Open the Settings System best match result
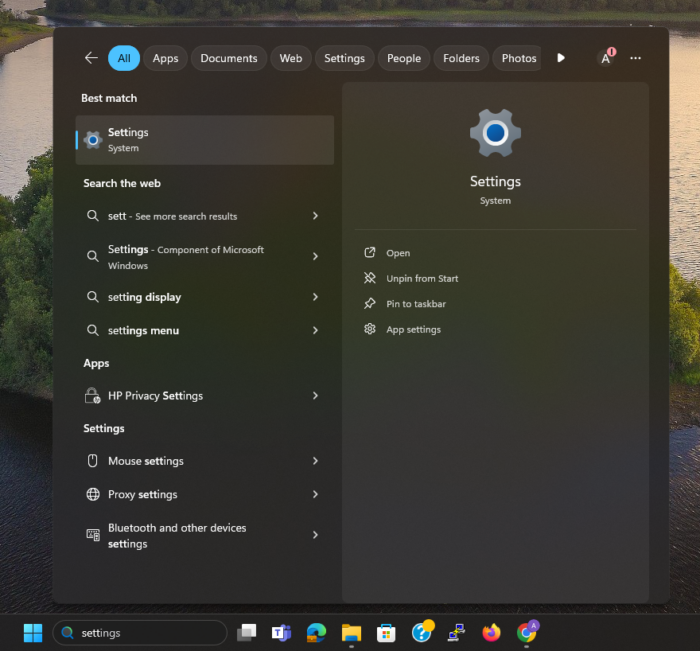Screen dimensions: 700x651 [204, 140]
